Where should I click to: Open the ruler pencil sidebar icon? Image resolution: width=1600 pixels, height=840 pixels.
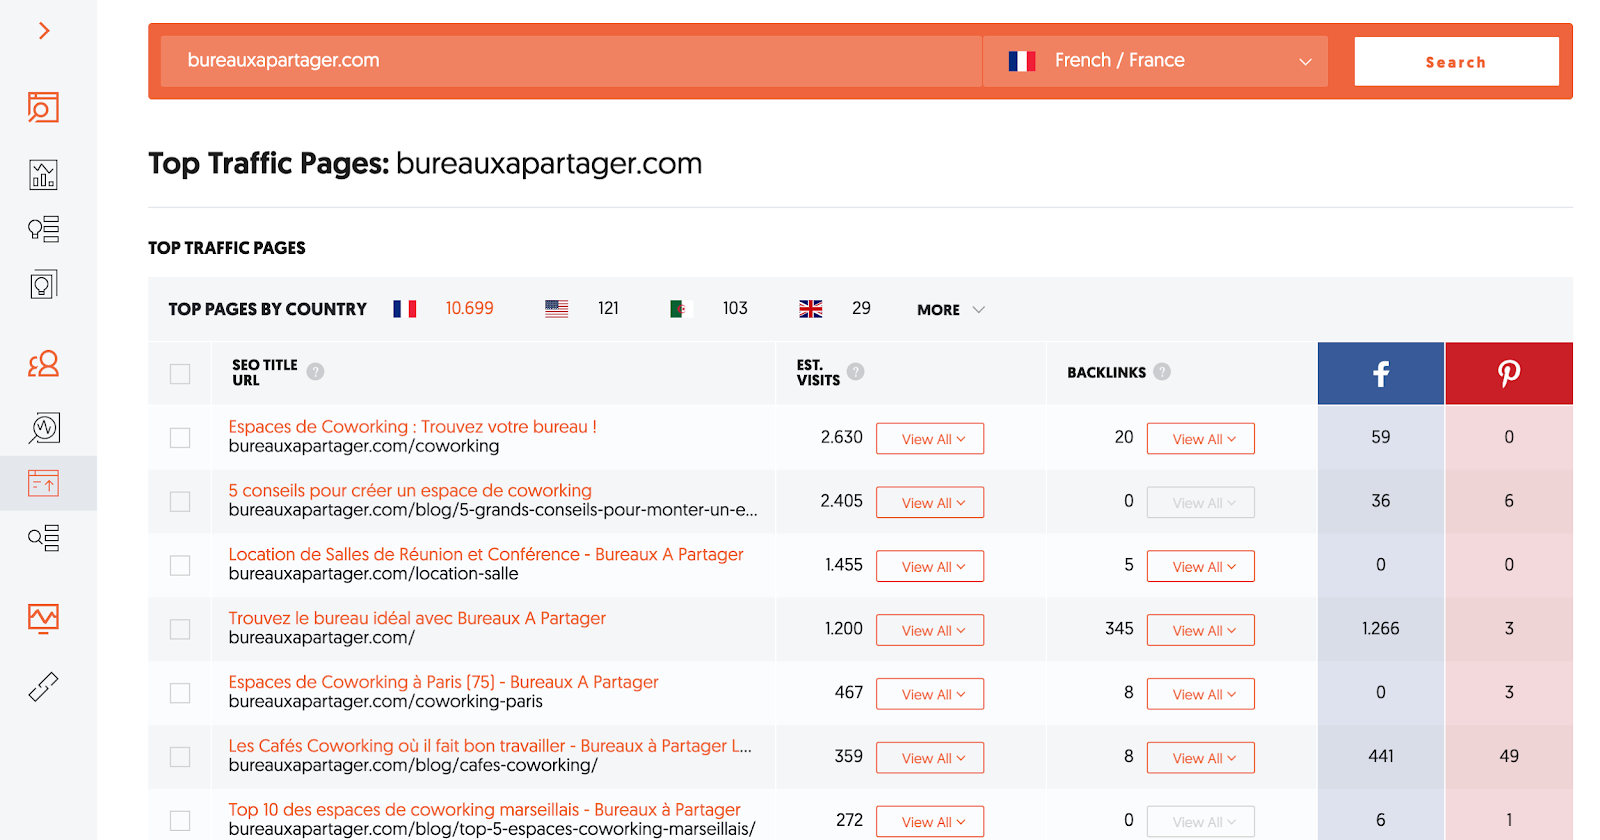click(x=43, y=687)
